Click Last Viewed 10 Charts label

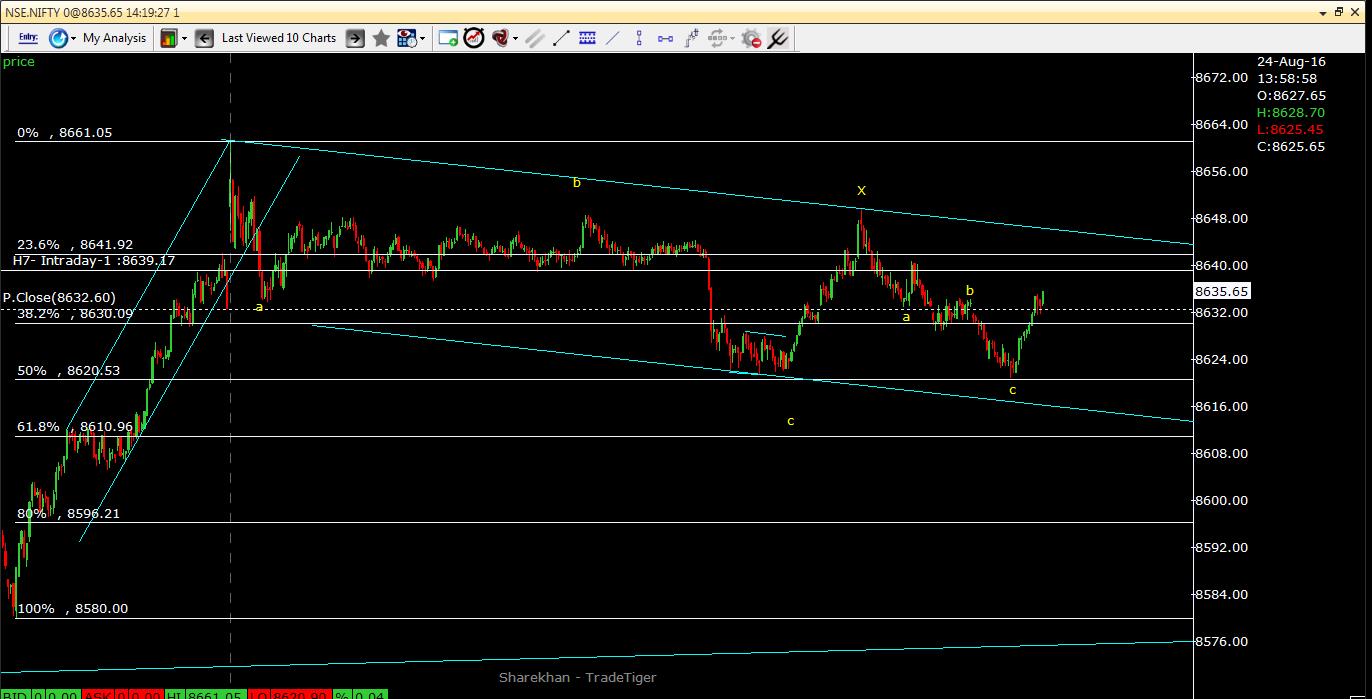click(279, 38)
